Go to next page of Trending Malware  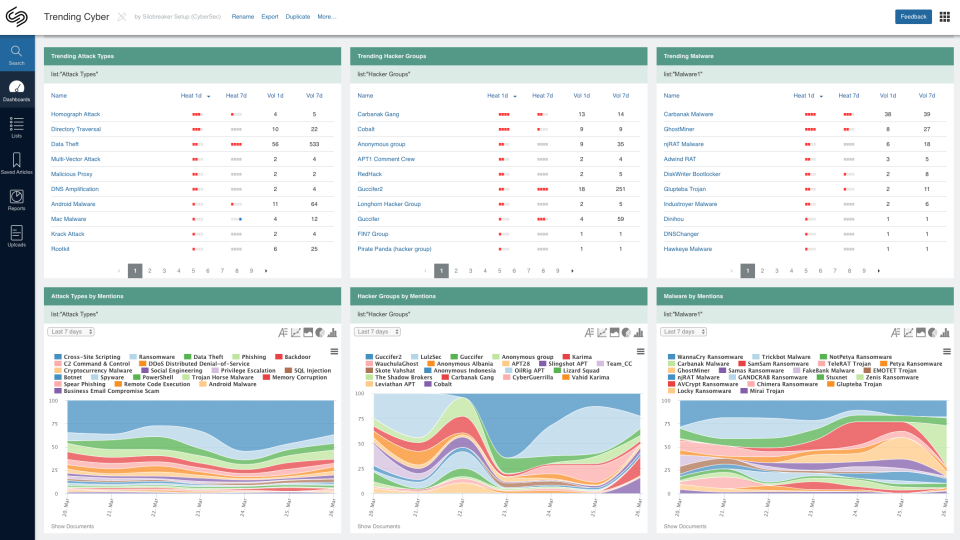[x=879, y=271]
